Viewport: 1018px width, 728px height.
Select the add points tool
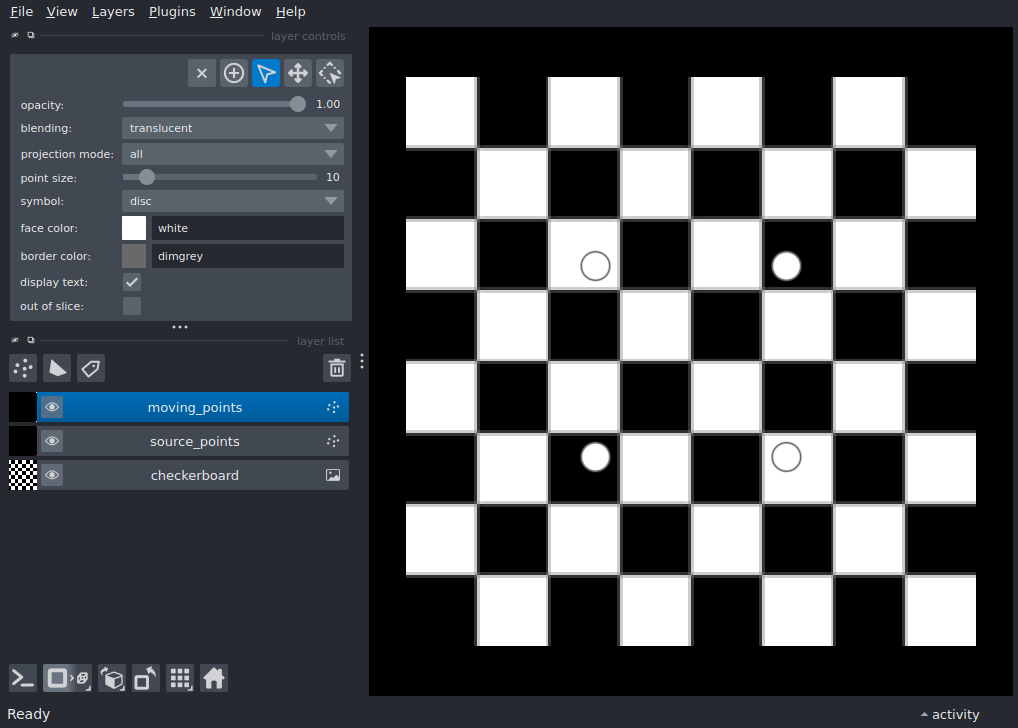pyautogui.click(x=233, y=73)
